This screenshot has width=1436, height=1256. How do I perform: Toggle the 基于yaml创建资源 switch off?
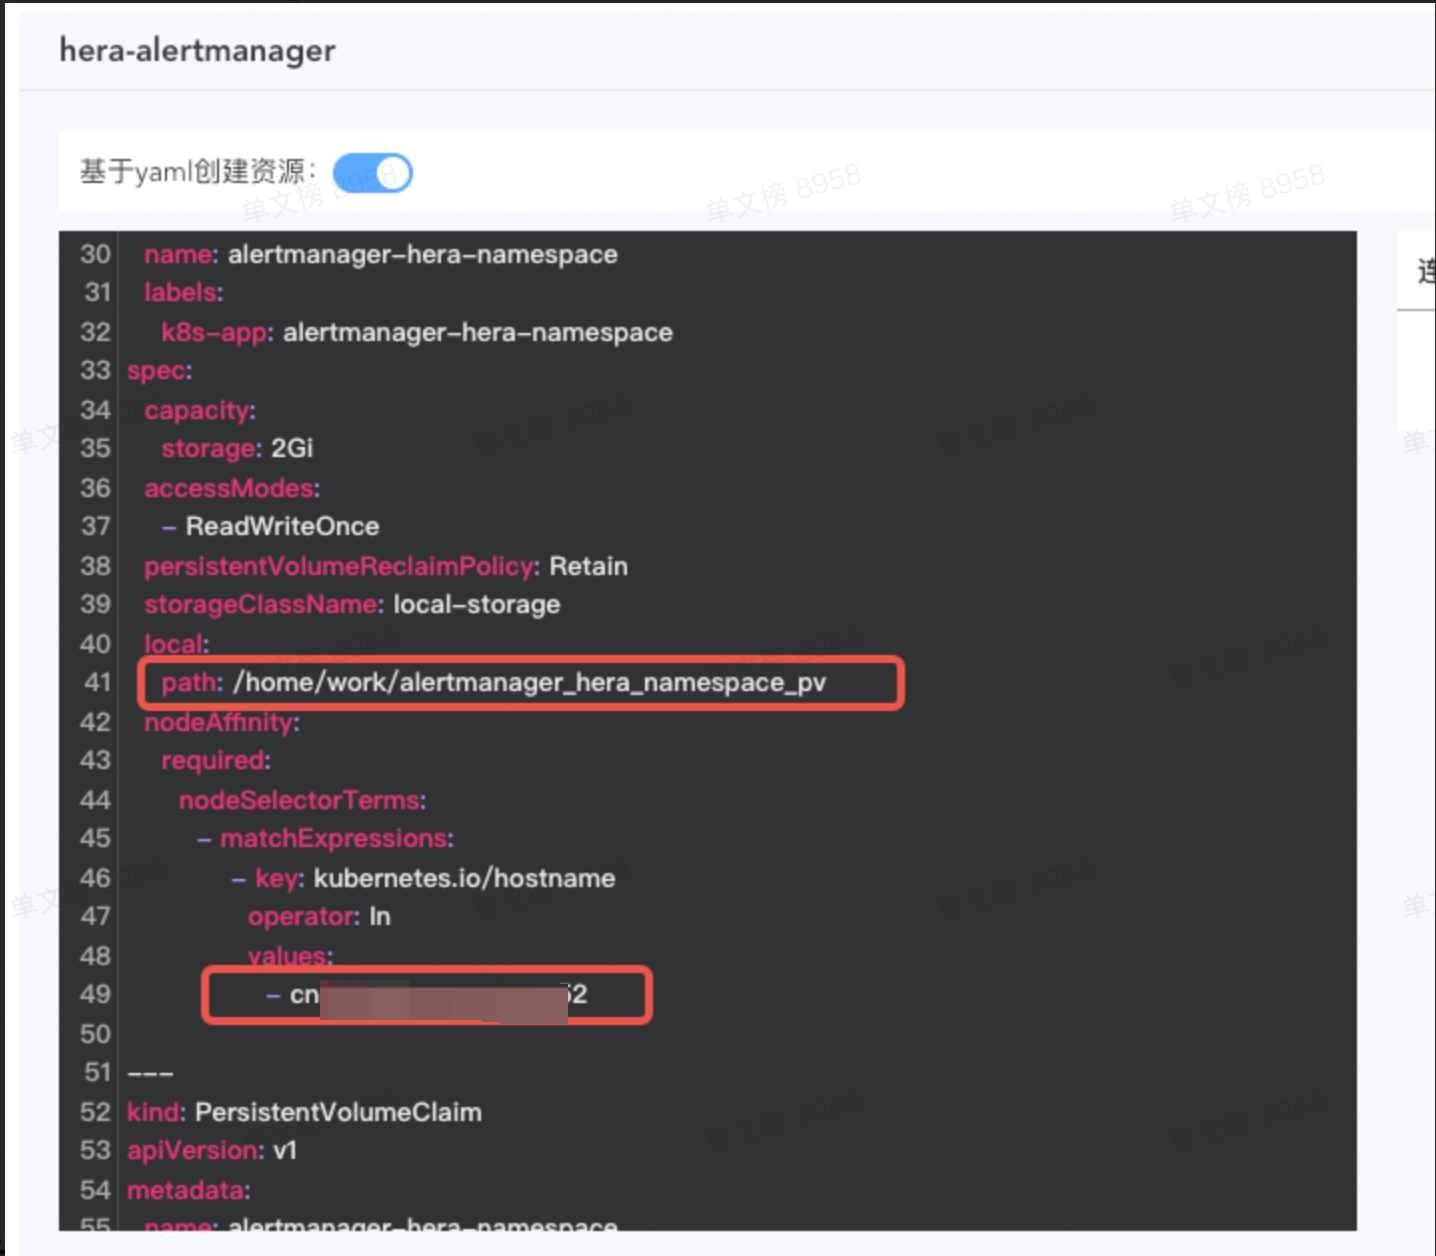click(372, 173)
